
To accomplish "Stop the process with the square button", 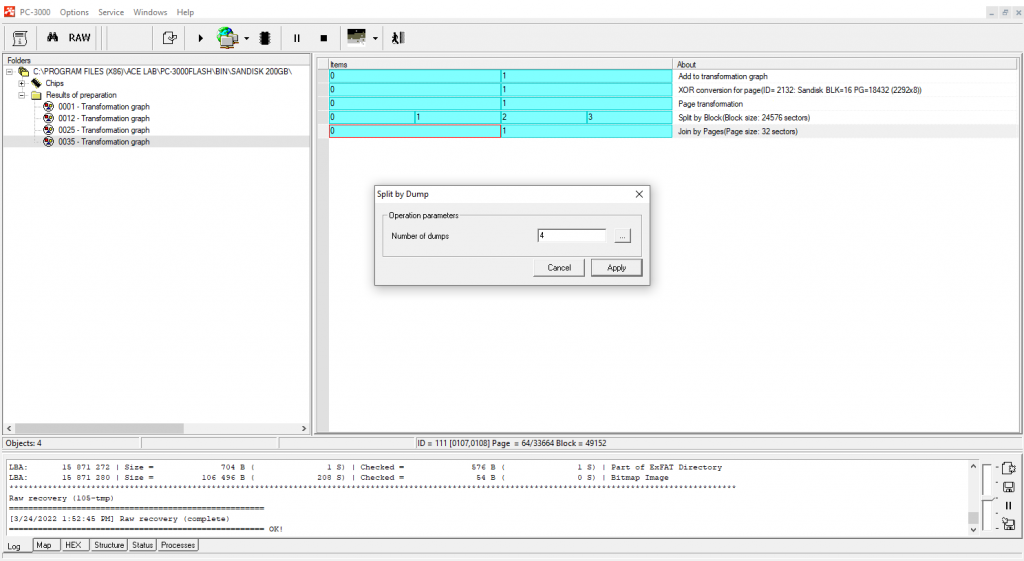I will pos(323,38).
